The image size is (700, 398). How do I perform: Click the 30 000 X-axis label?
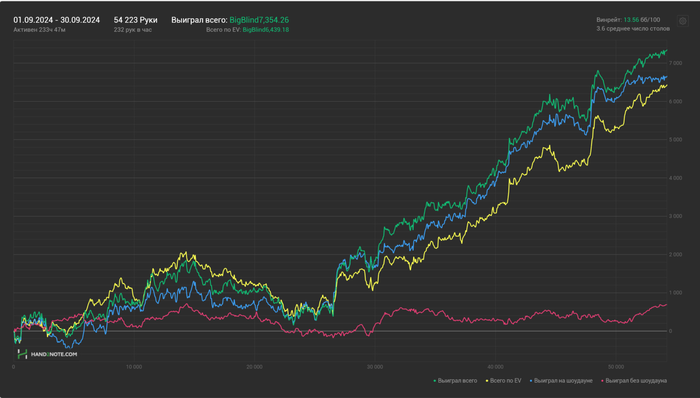click(x=375, y=367)
